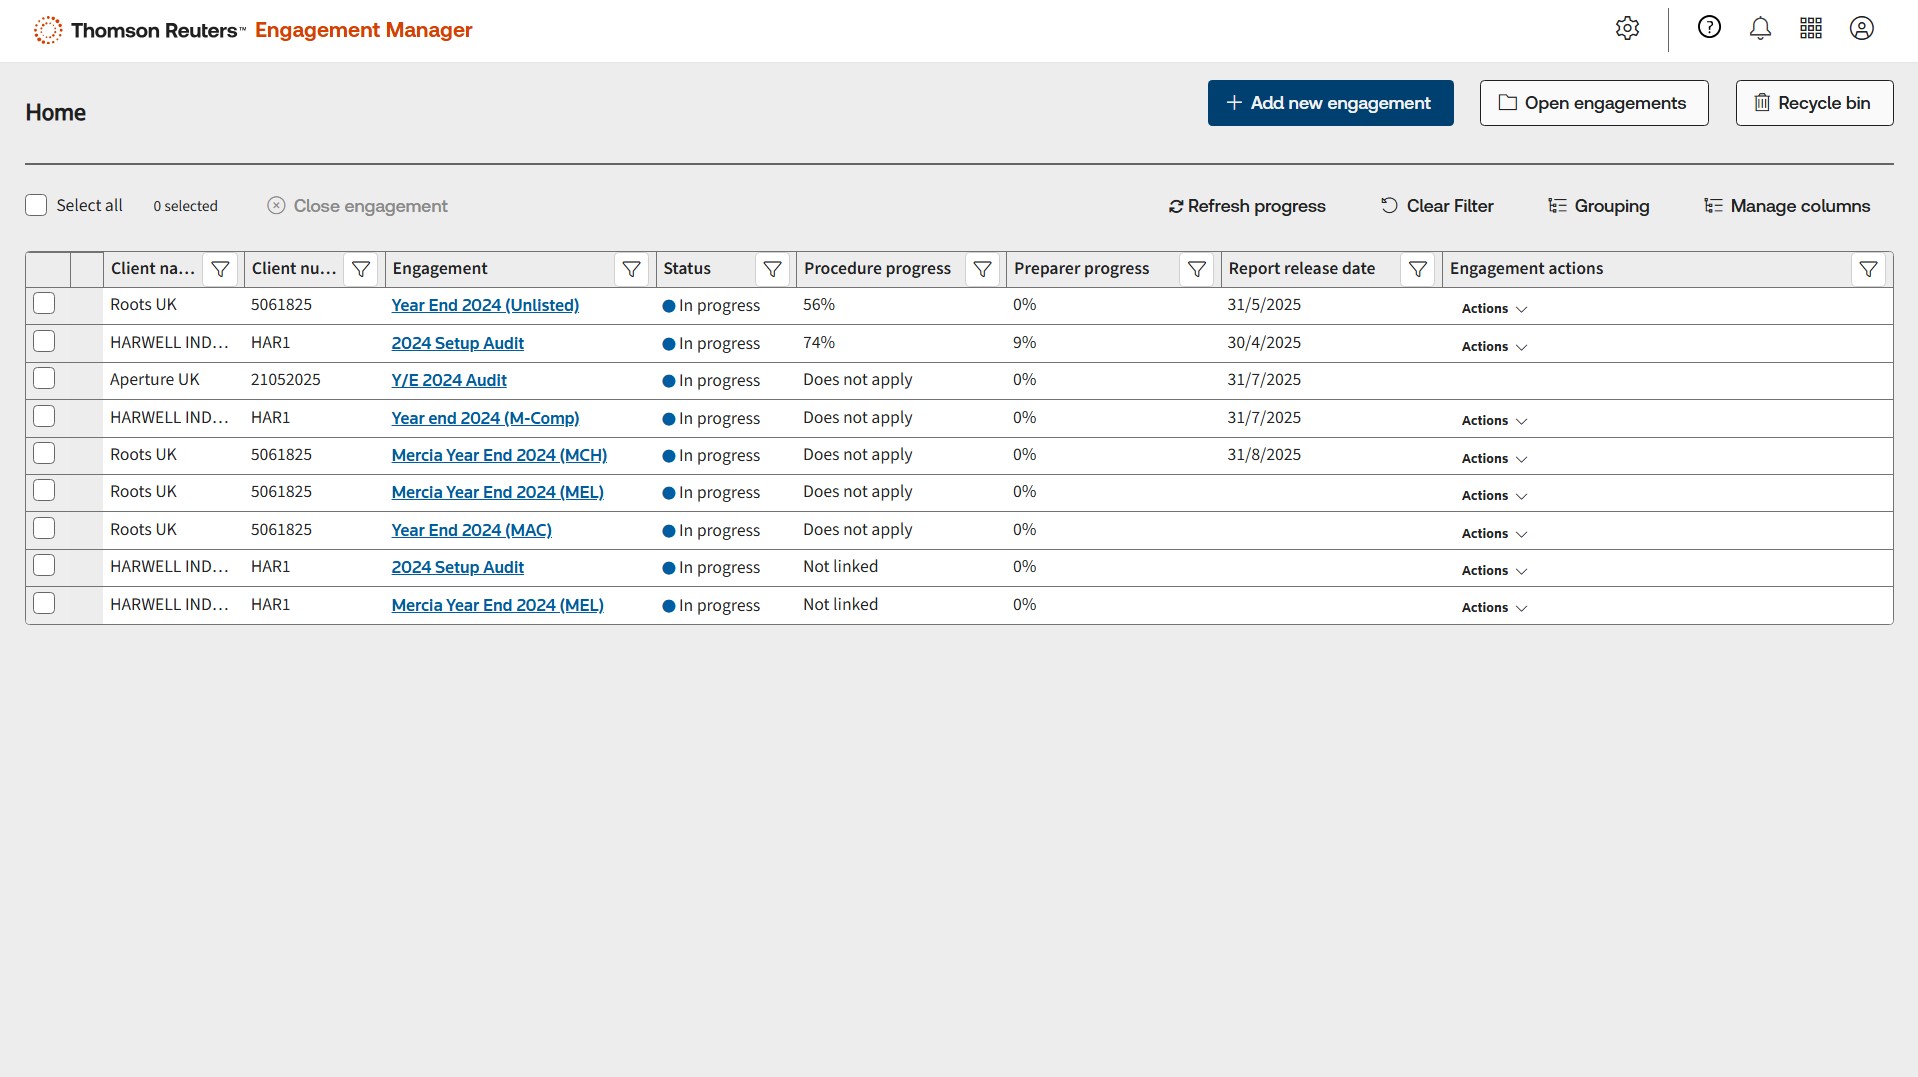Open the user profile icon
Viewport: 1918px width, 1077px height.
pos(1861,29)
